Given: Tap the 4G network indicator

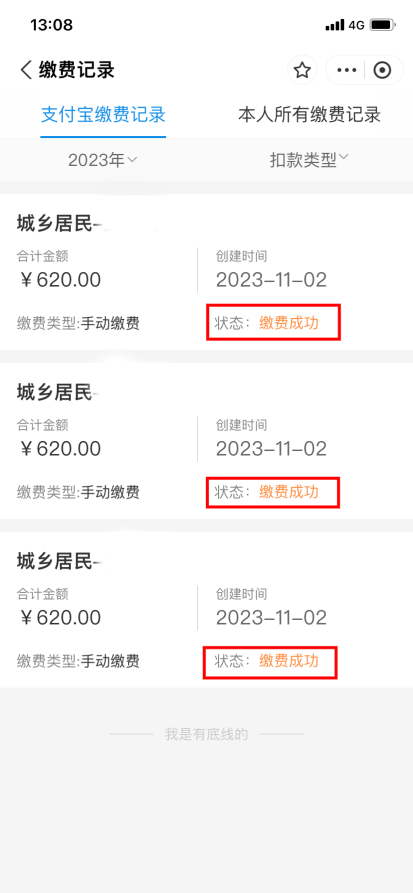Looking at the screenshot, I should (x=357, y=25).
